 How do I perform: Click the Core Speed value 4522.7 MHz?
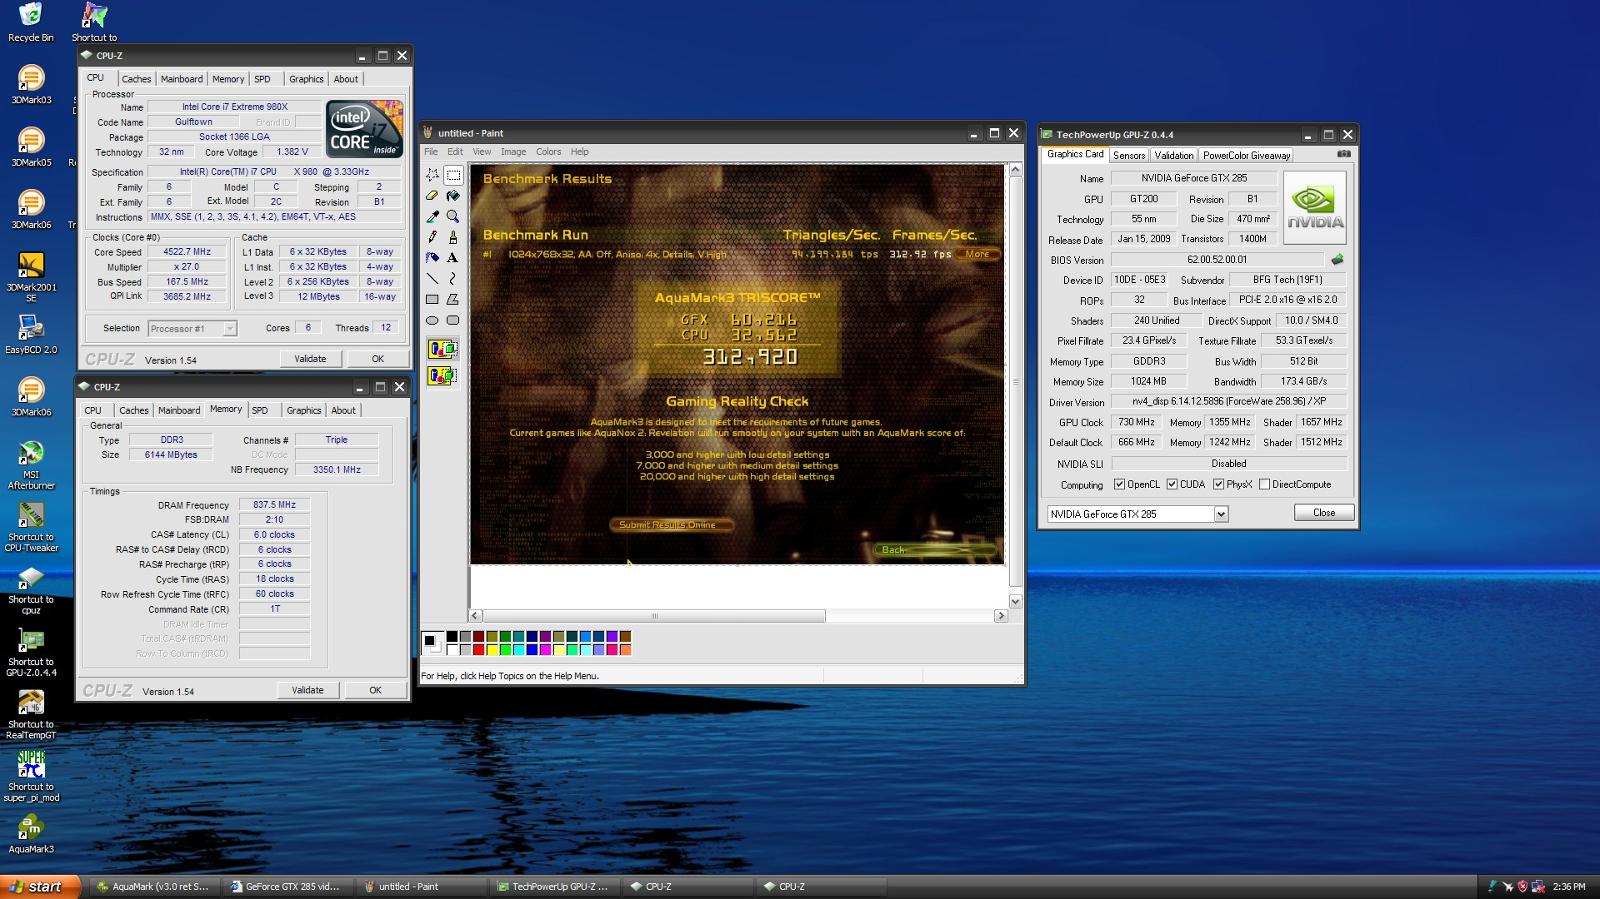(187, 252)
